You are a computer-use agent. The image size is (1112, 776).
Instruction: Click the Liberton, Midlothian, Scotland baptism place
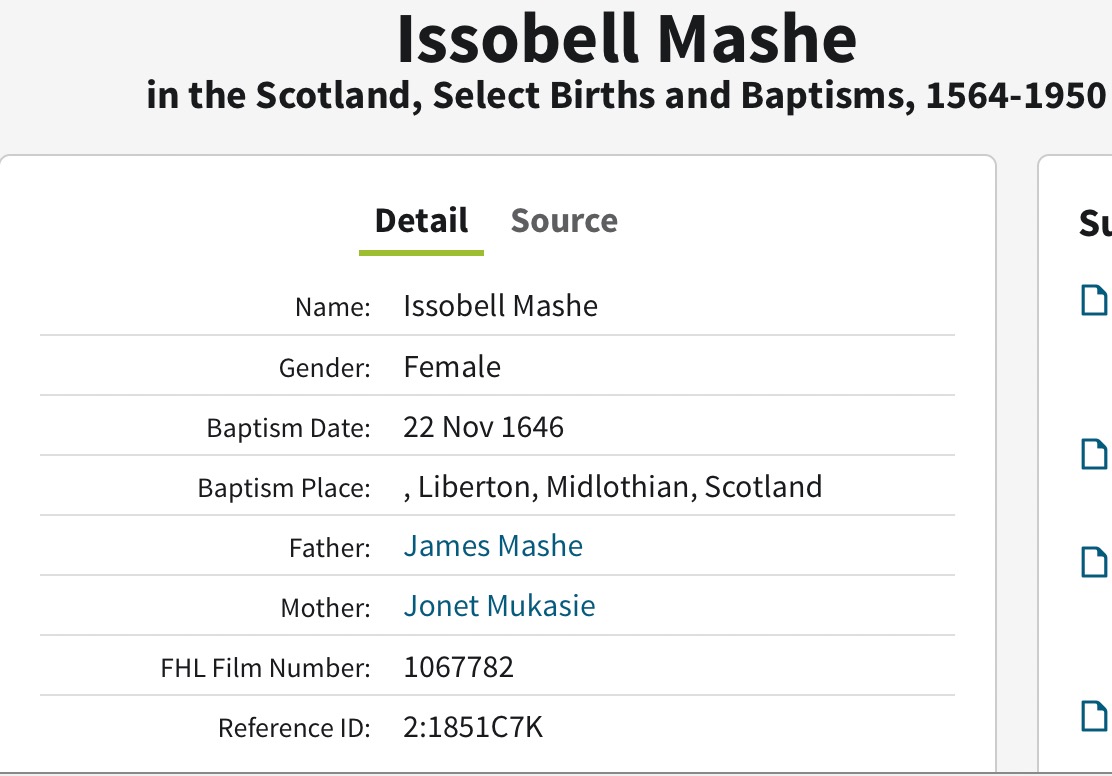pos(613,487)
